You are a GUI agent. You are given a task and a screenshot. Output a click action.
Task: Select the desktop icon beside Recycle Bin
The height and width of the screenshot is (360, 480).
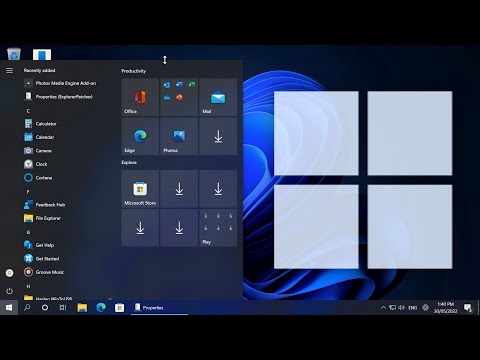[x=42, y=54]
